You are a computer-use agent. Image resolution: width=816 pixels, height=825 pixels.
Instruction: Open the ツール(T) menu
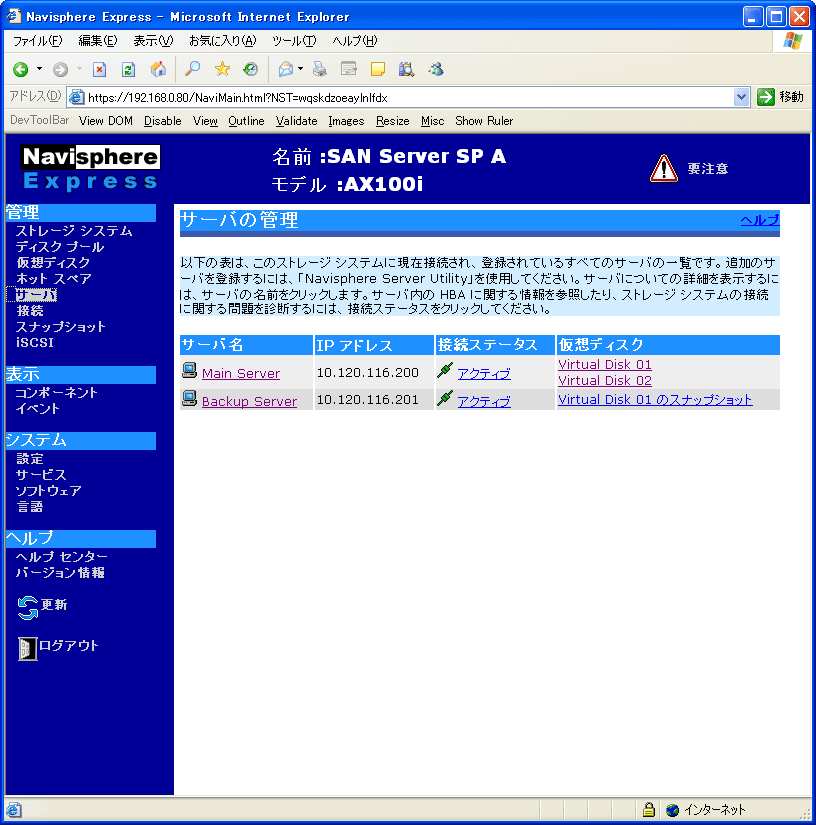(294, 41)
